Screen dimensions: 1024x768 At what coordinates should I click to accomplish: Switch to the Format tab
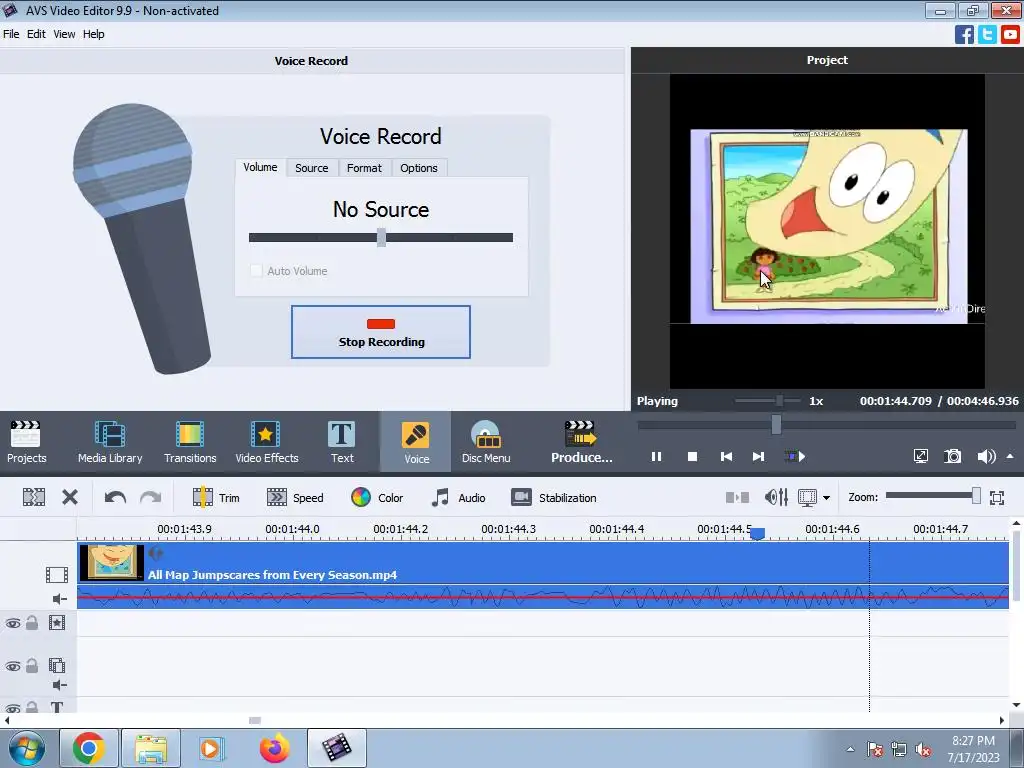364,168
